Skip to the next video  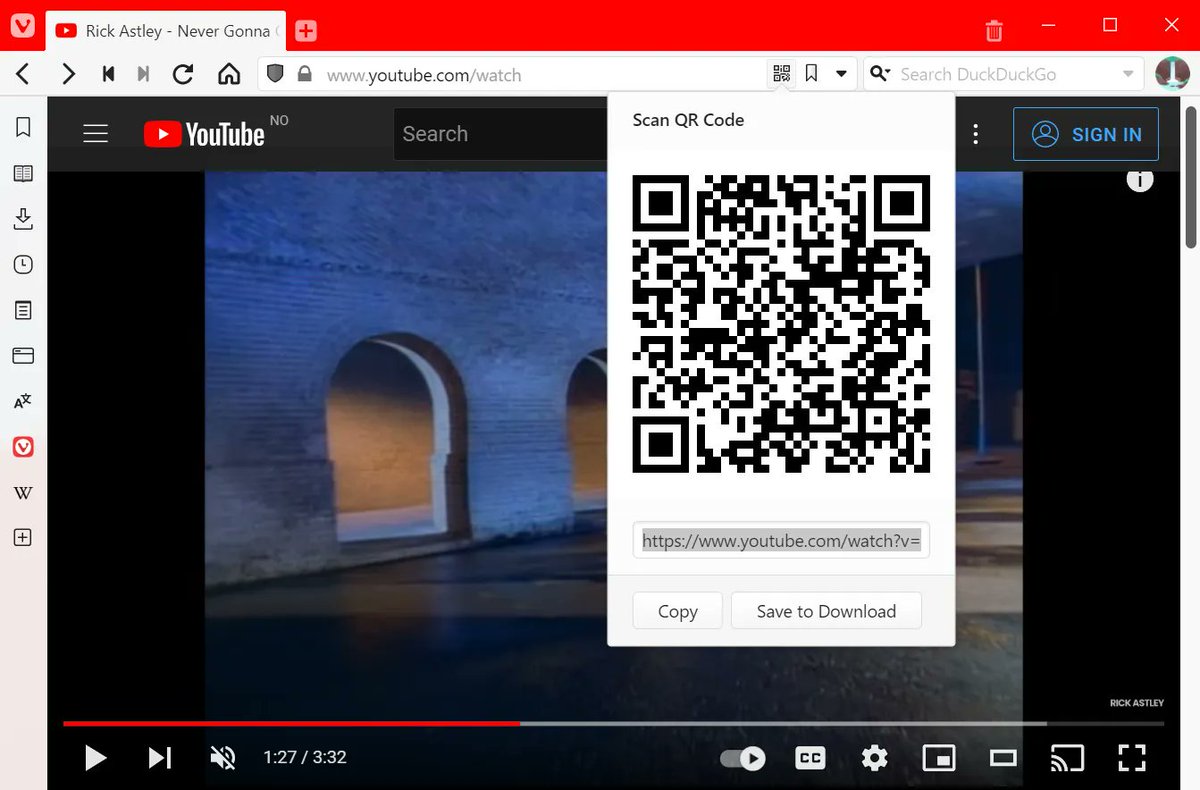coord(160,758)
